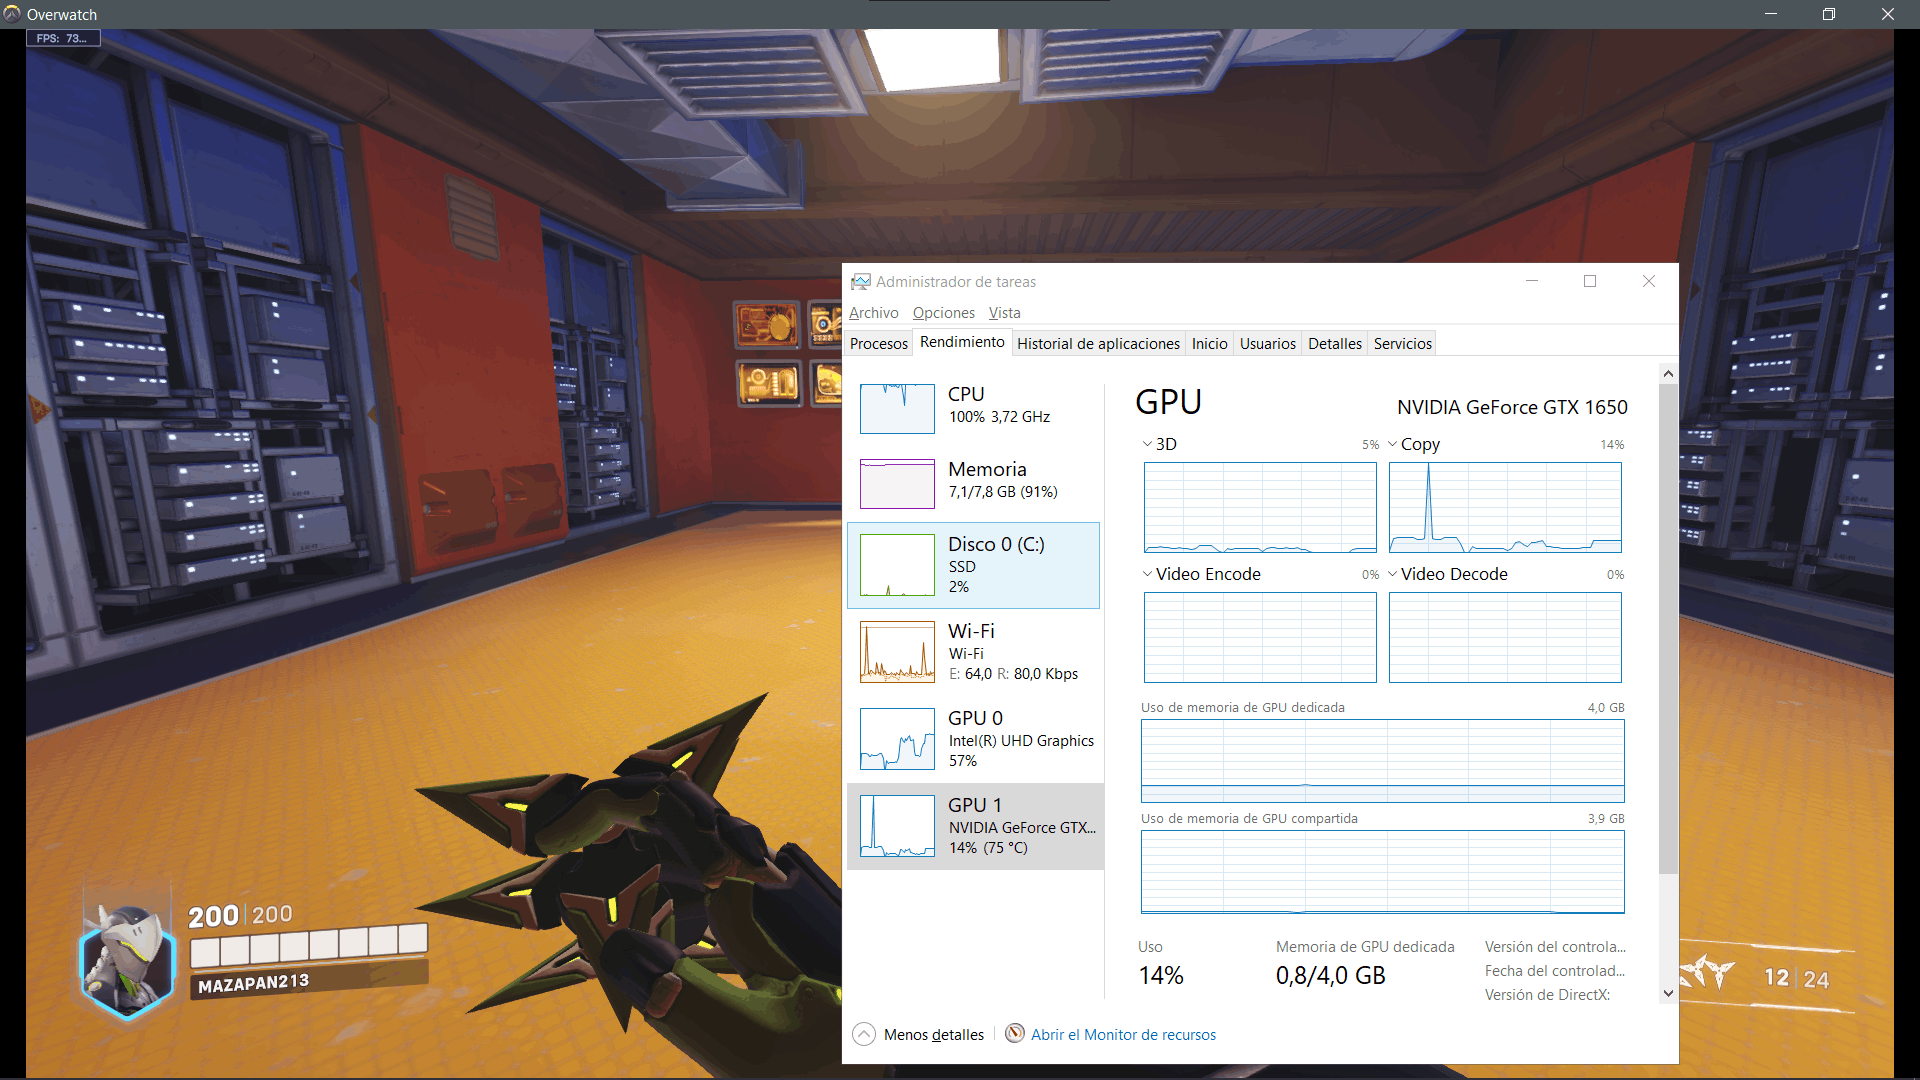Open the Wi-Fi network graph thumbnail

(897, 652)
